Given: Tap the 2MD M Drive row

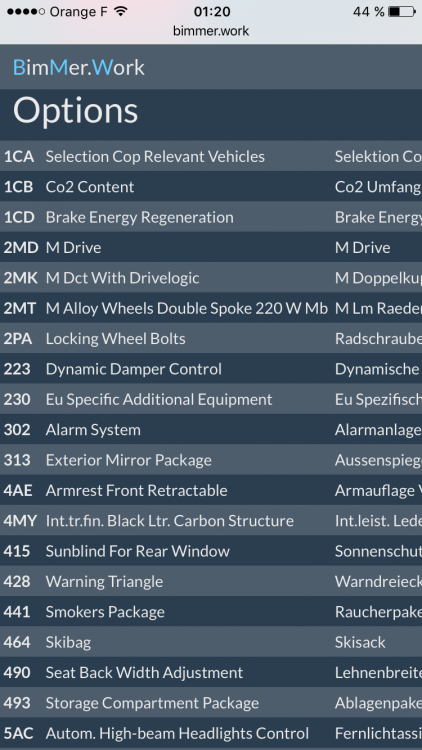Looking at the screenshot, I should [211, 247].
